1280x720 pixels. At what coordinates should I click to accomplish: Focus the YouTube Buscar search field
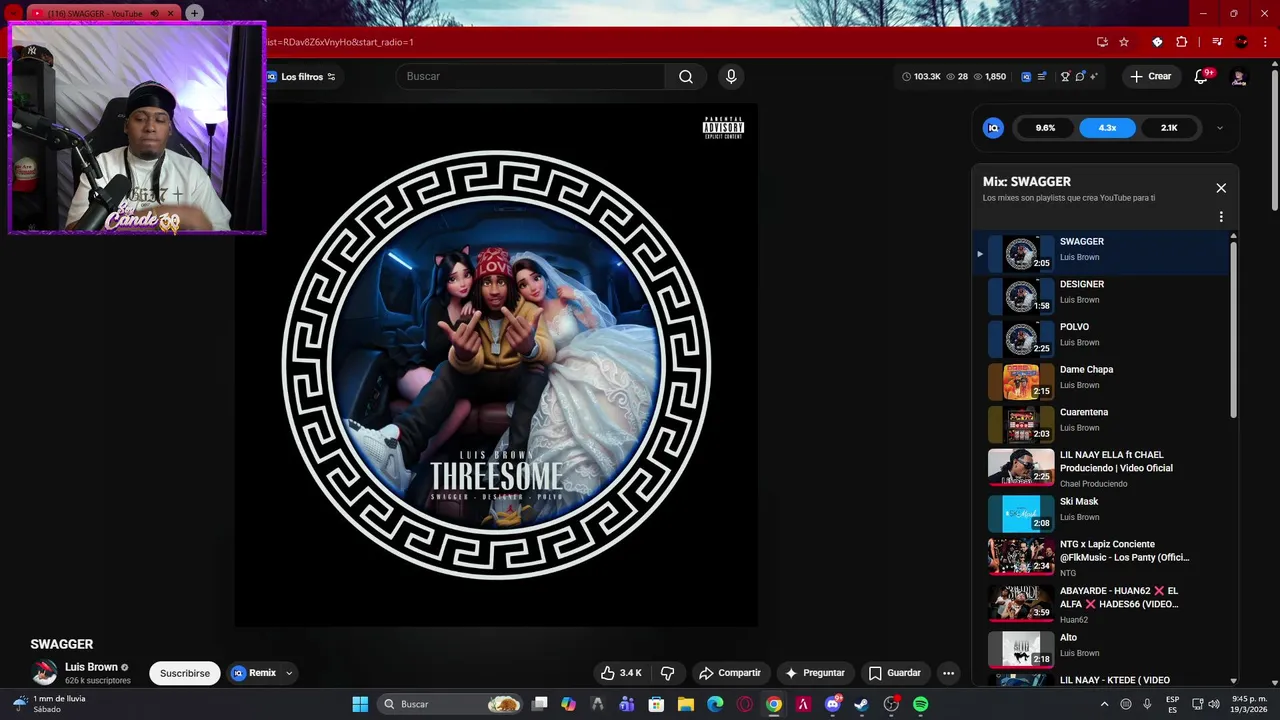click(530, 77)
